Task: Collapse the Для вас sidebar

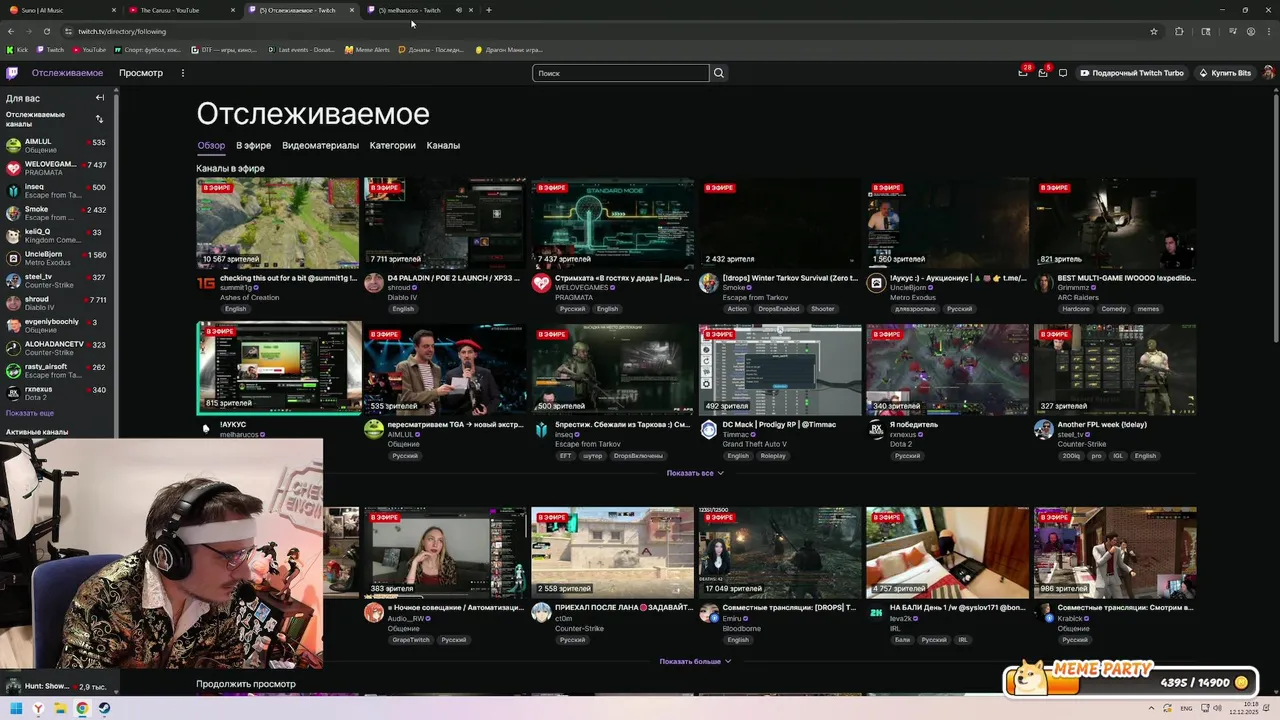Action: (x=99, y=98)
